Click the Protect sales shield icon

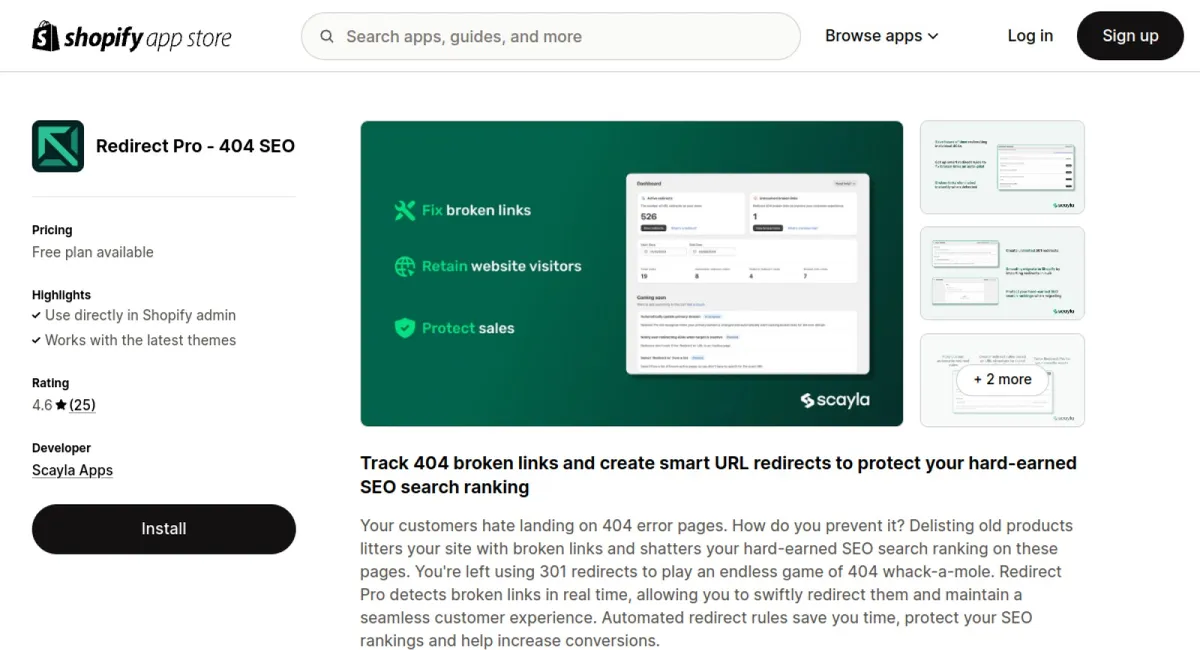coord(405,328)
